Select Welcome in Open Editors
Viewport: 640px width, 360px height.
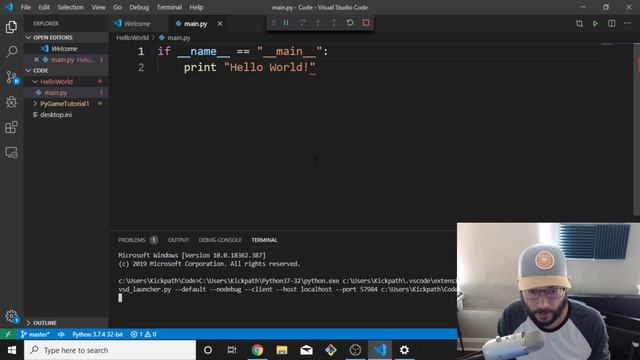[x=64, y=49]
